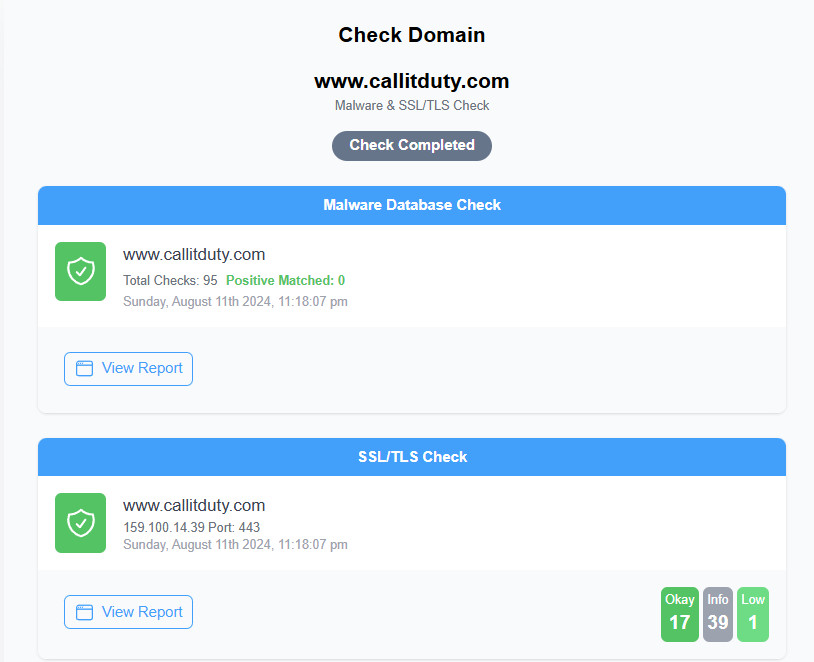Select the Low 1 result badge
The image size is (814, 662).
752,614
